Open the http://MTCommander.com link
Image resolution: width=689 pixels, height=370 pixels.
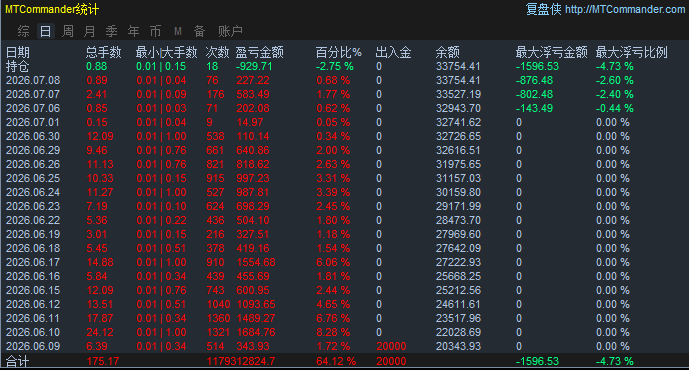[x=625, y=9]
